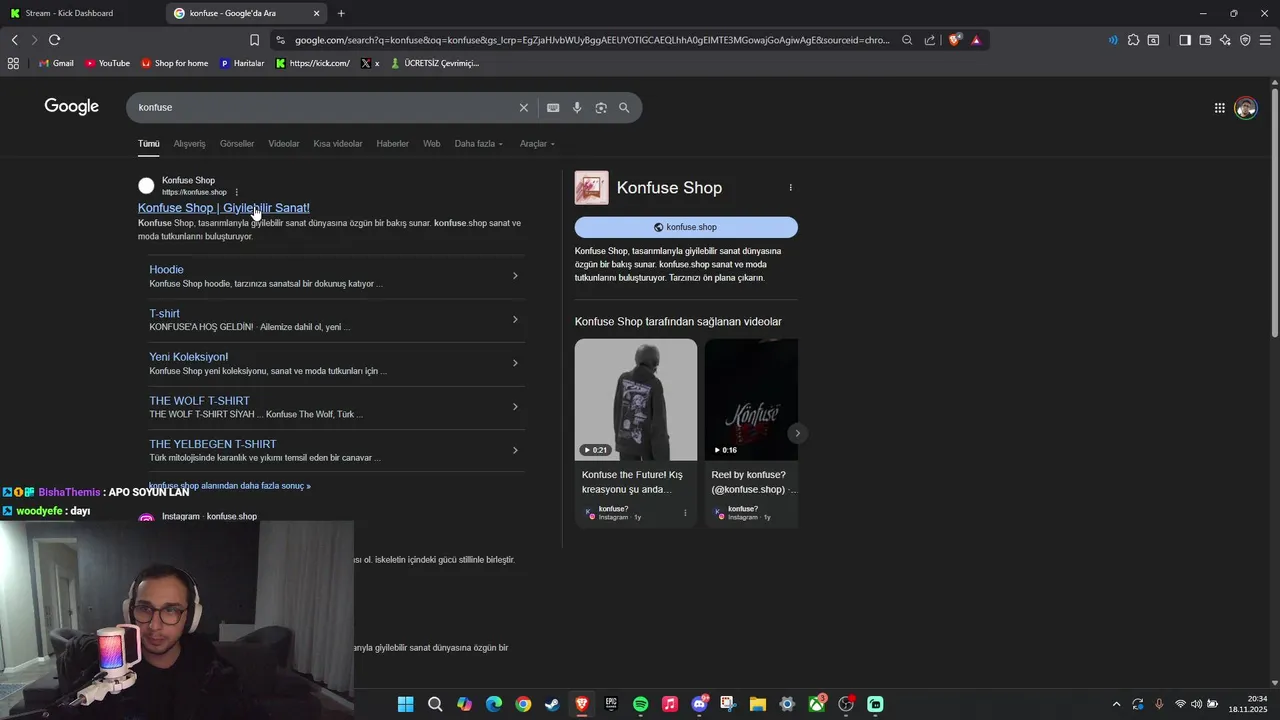This screenshot has height=720, width=1280.
Task: Click the magnifier search submit icon
Action: 624,107
